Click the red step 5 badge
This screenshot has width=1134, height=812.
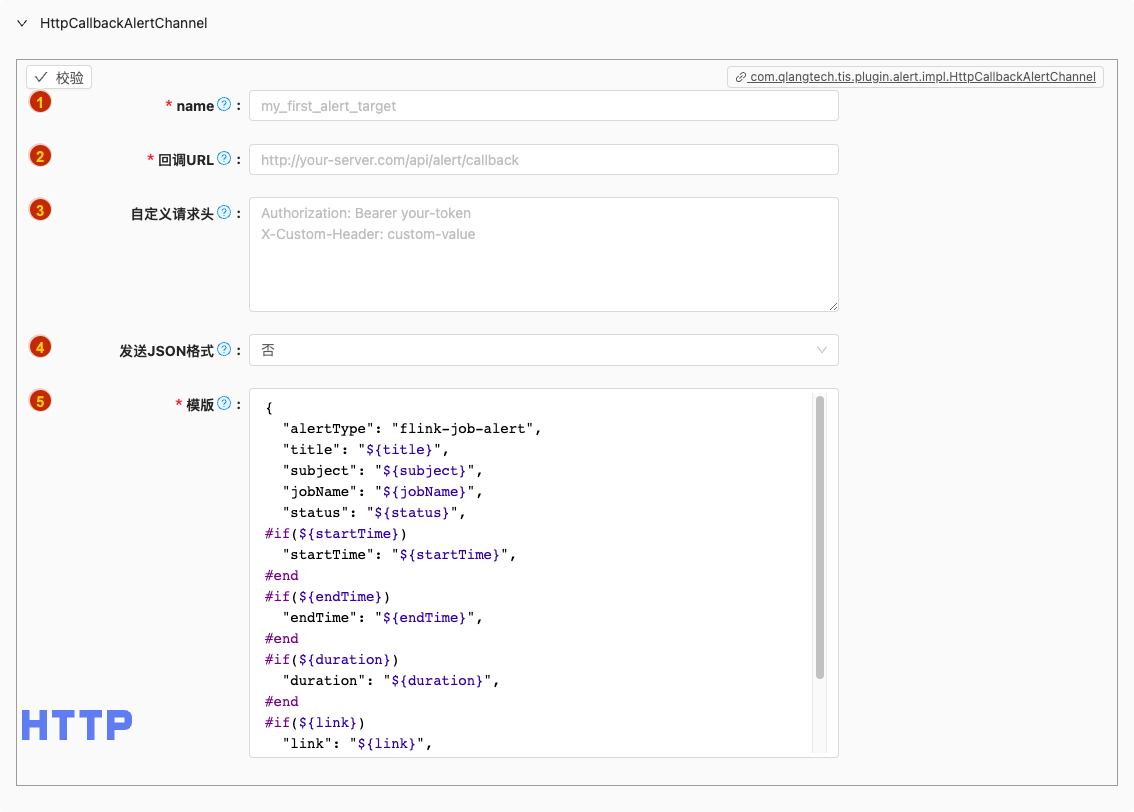40,401
